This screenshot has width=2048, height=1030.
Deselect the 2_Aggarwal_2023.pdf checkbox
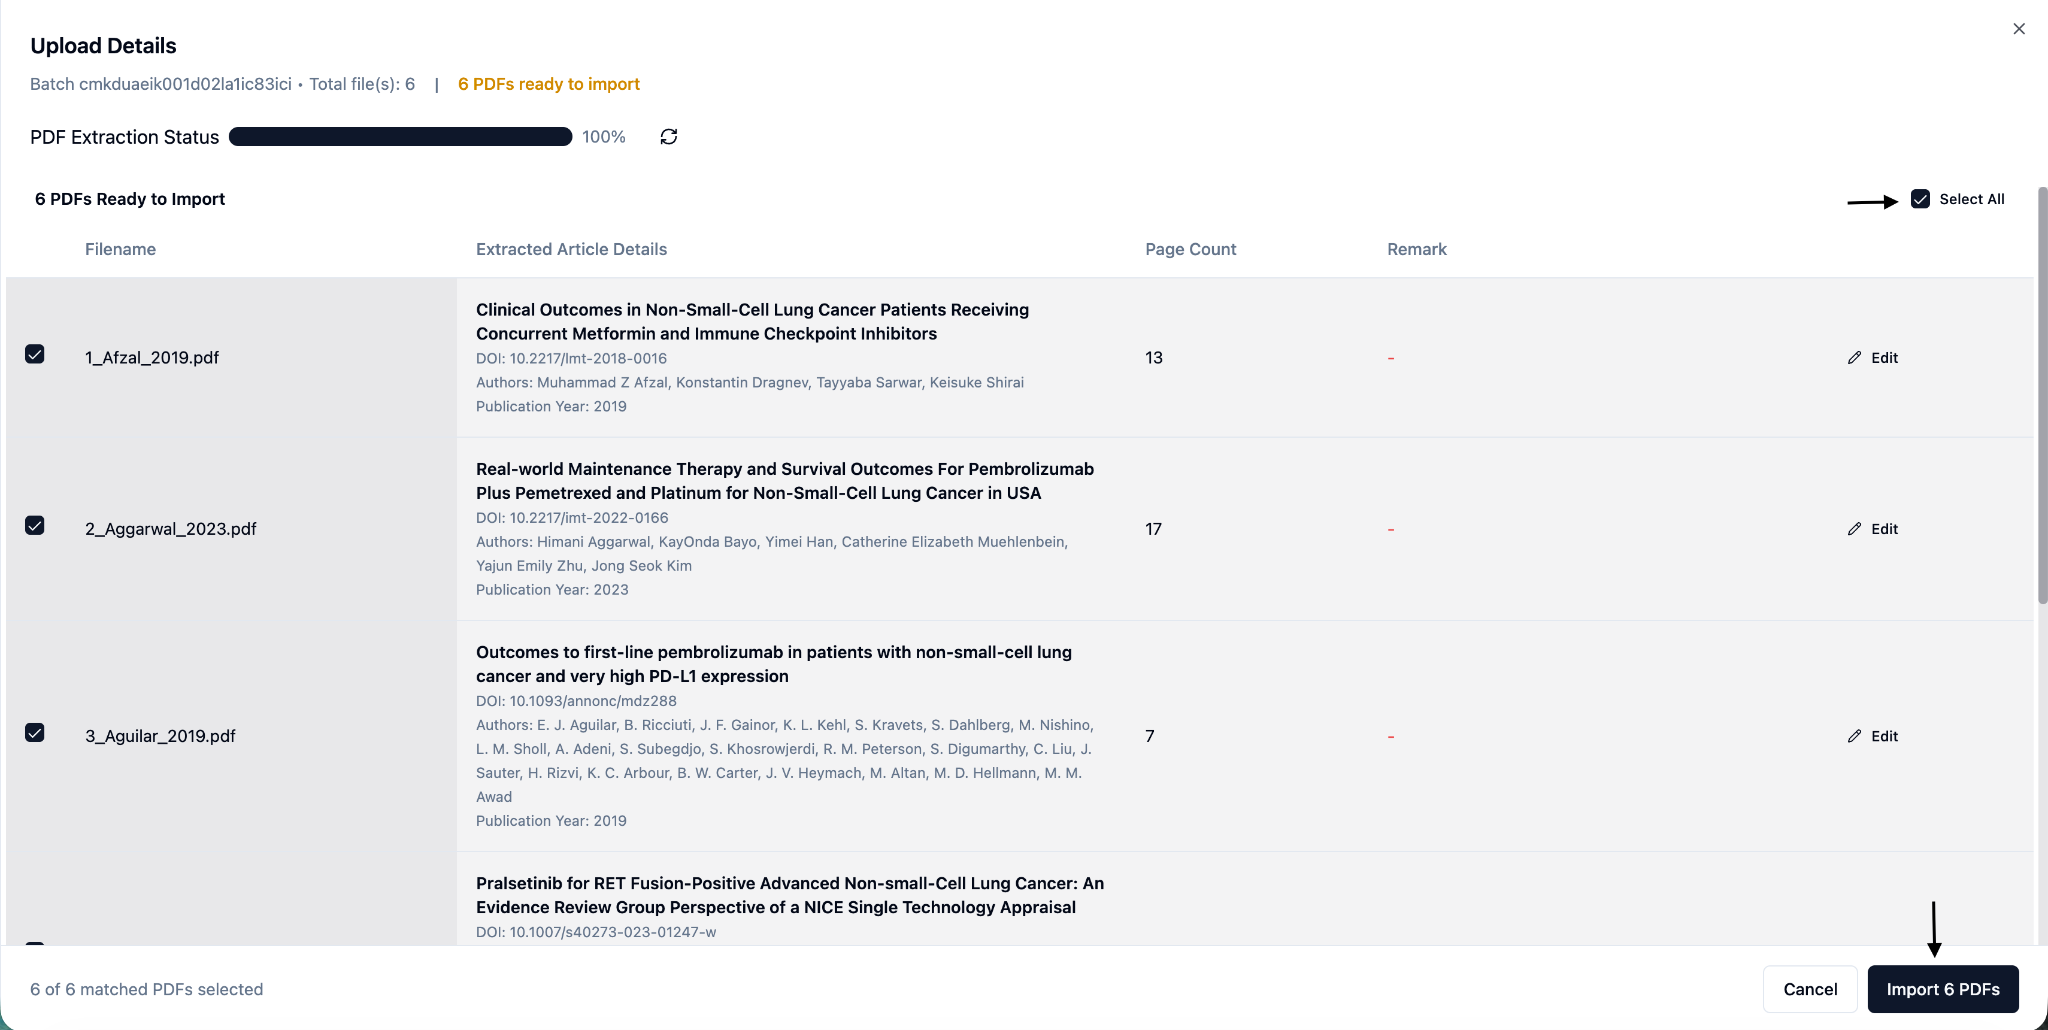coord(35,526)
